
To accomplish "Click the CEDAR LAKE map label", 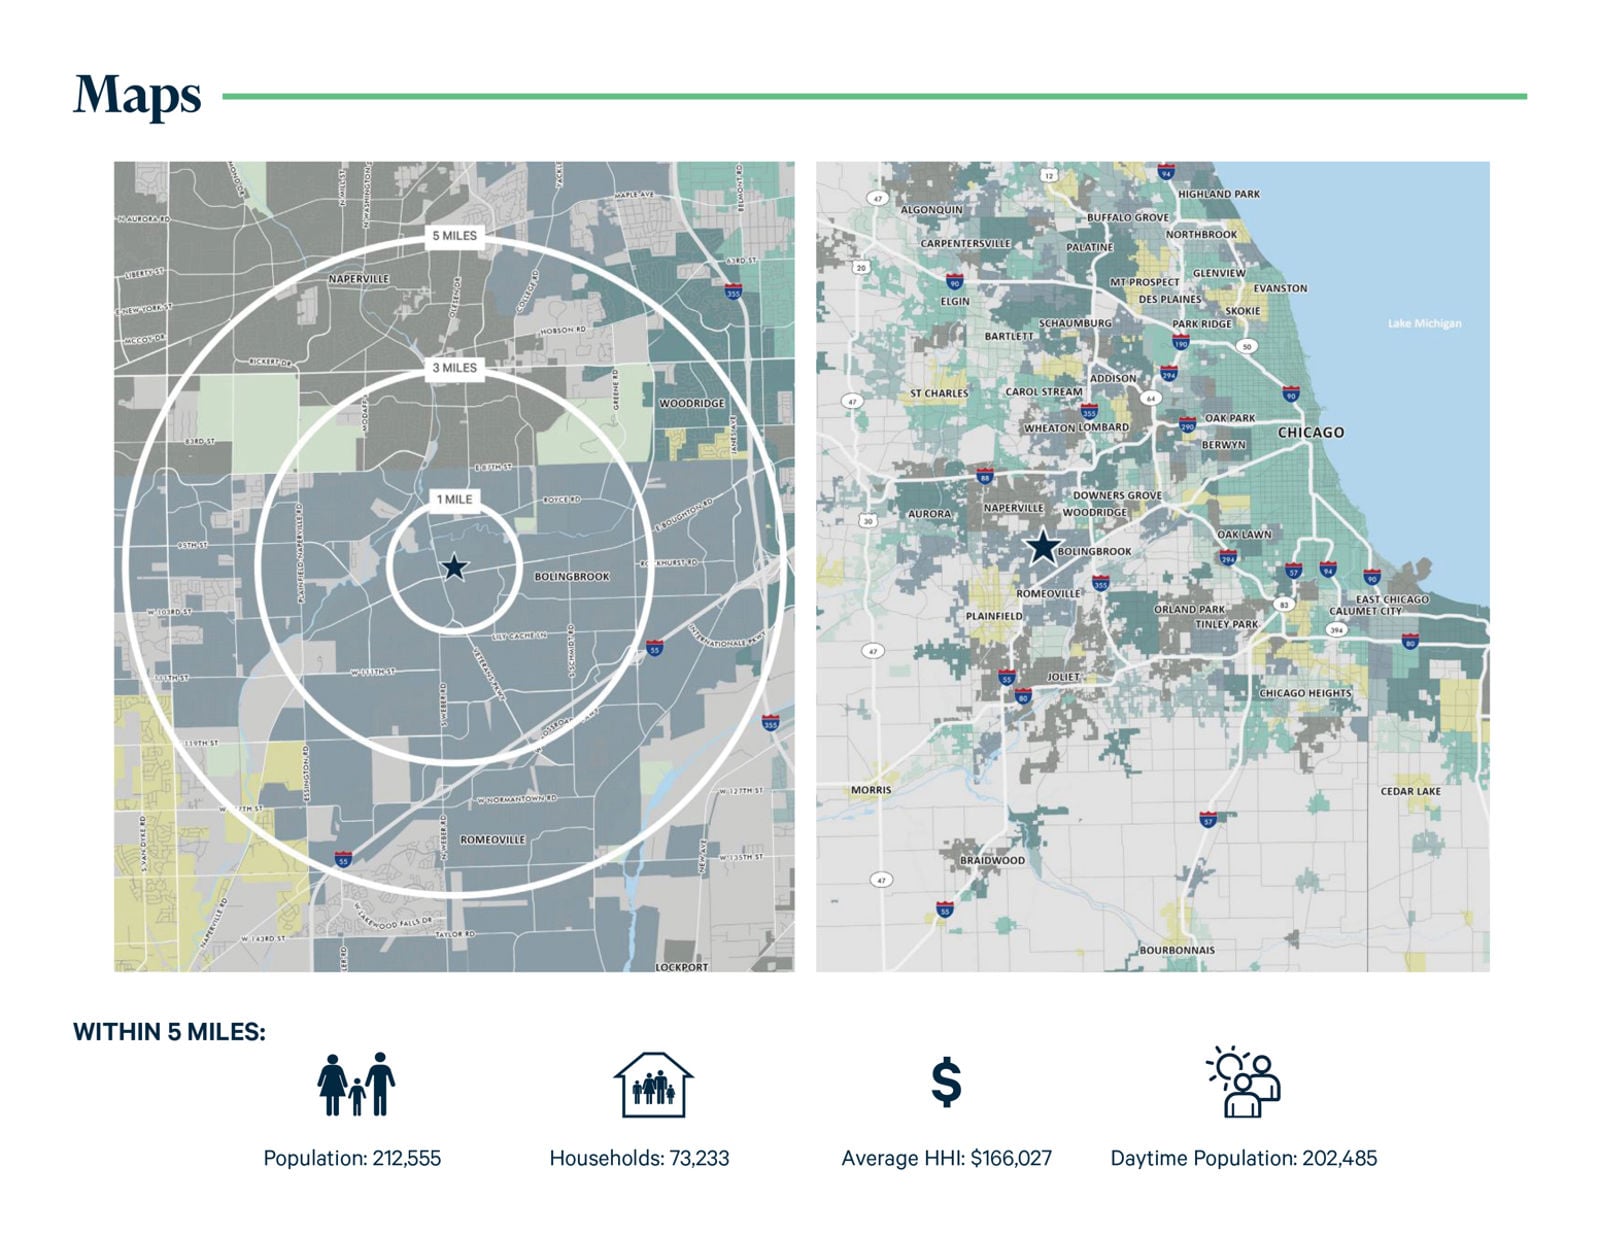I will [x=1410, y=791].
